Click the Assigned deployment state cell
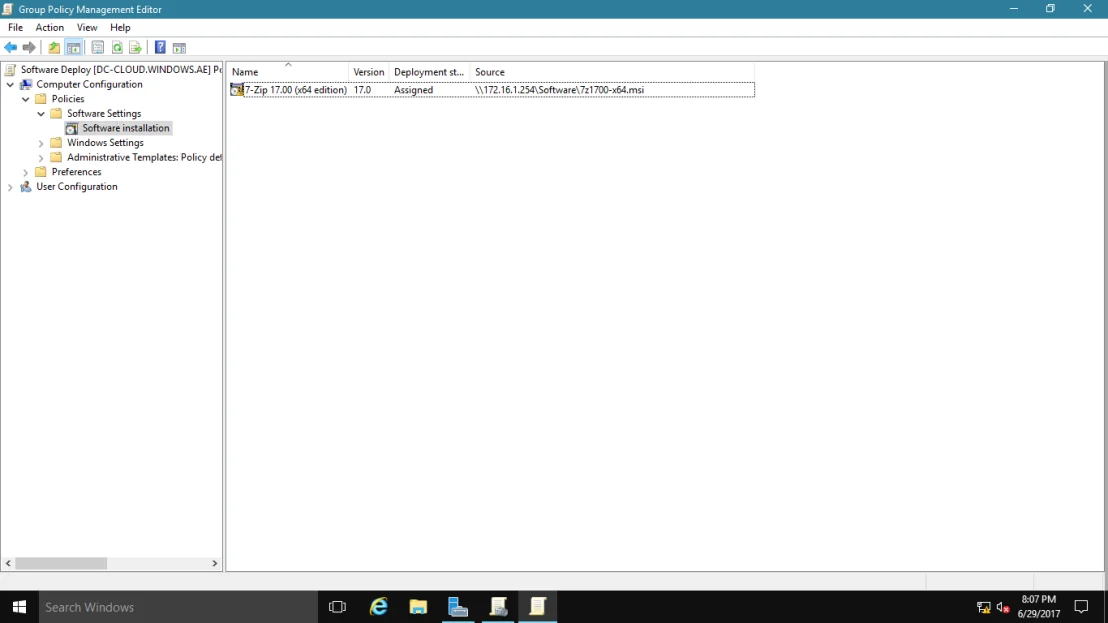The image size is (1108, 623). (413, 90)
